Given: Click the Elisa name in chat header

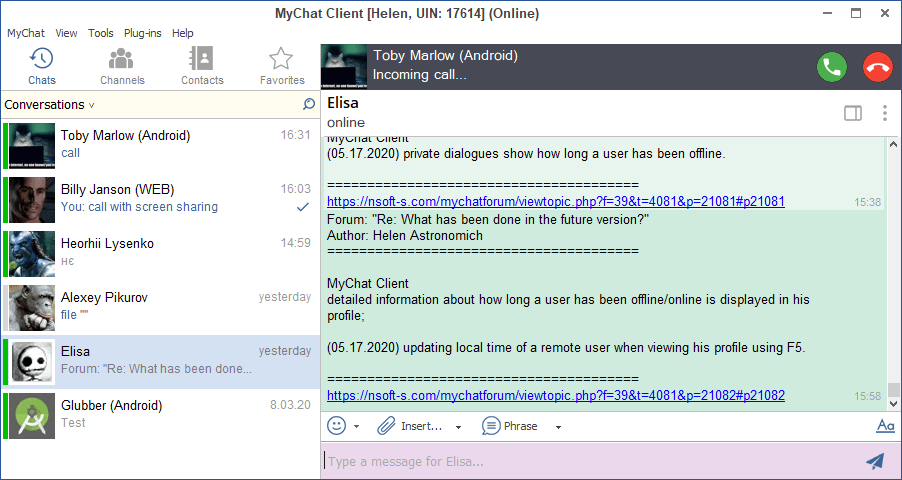Looking at the screenshot, I should coord(343,103).
